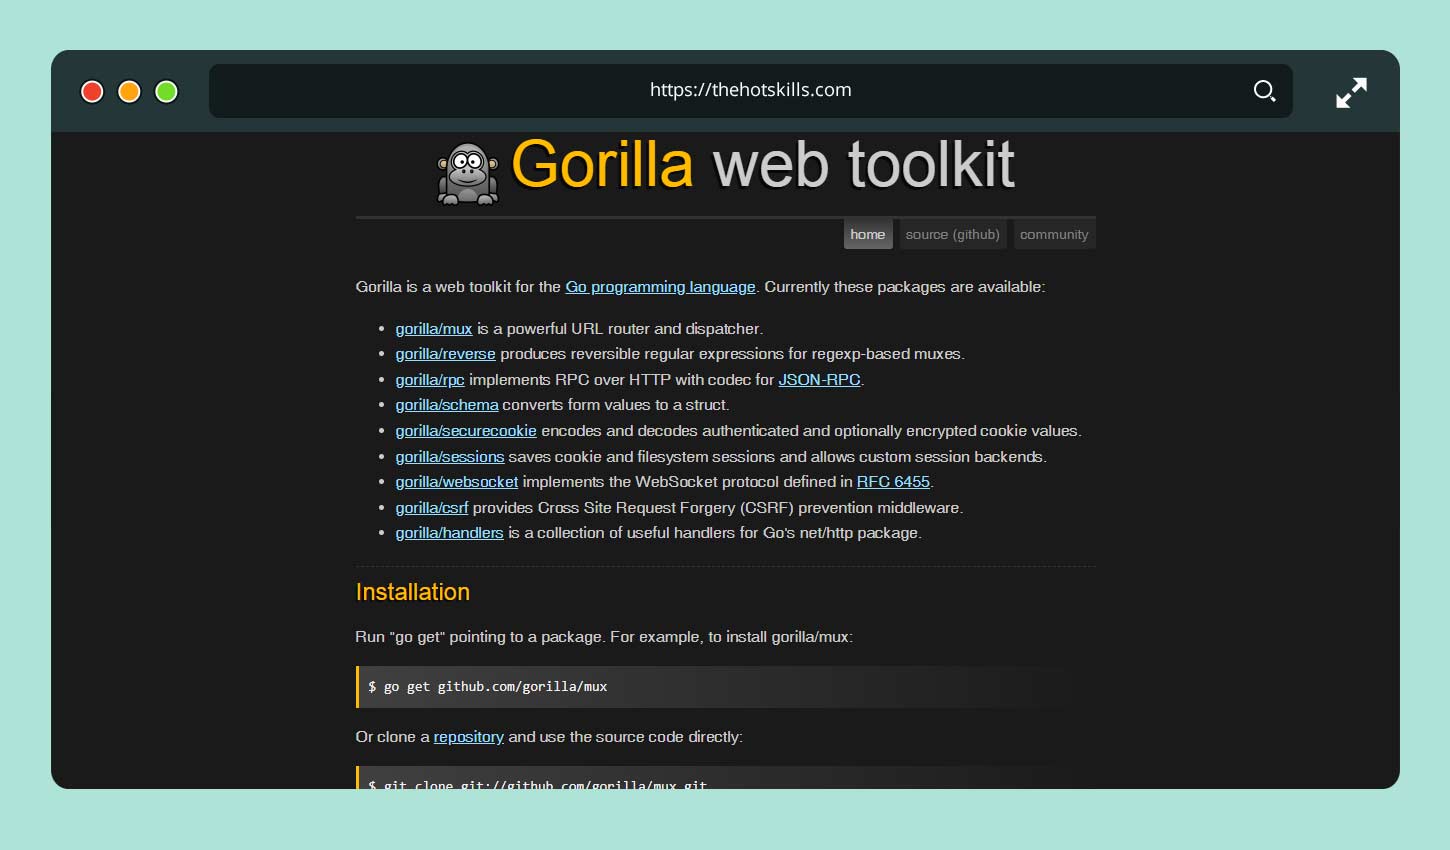
Task: Open the gorilla/rpc package link
Action: pos(430,380)
